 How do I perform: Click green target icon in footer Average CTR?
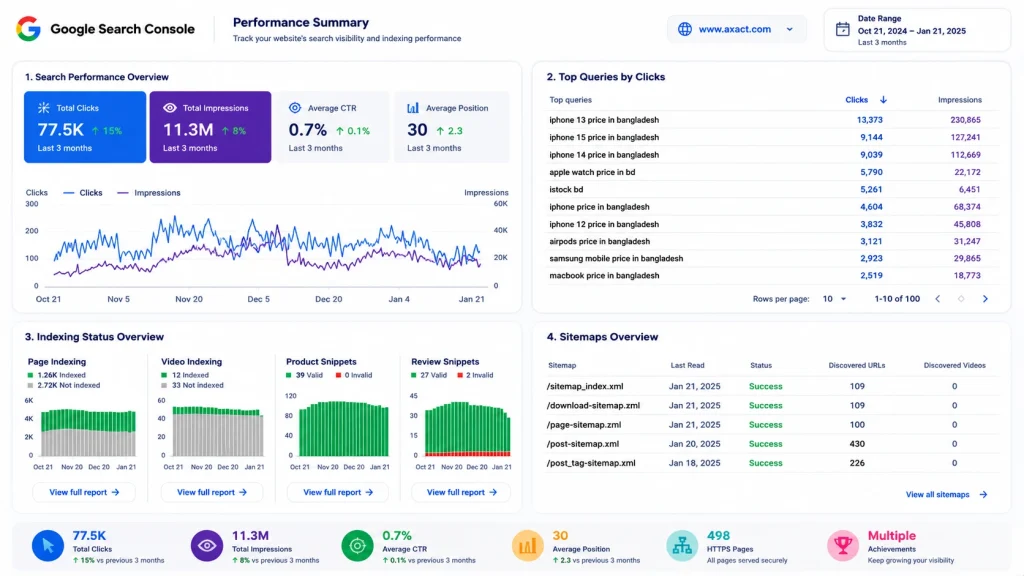click(357, 546)
